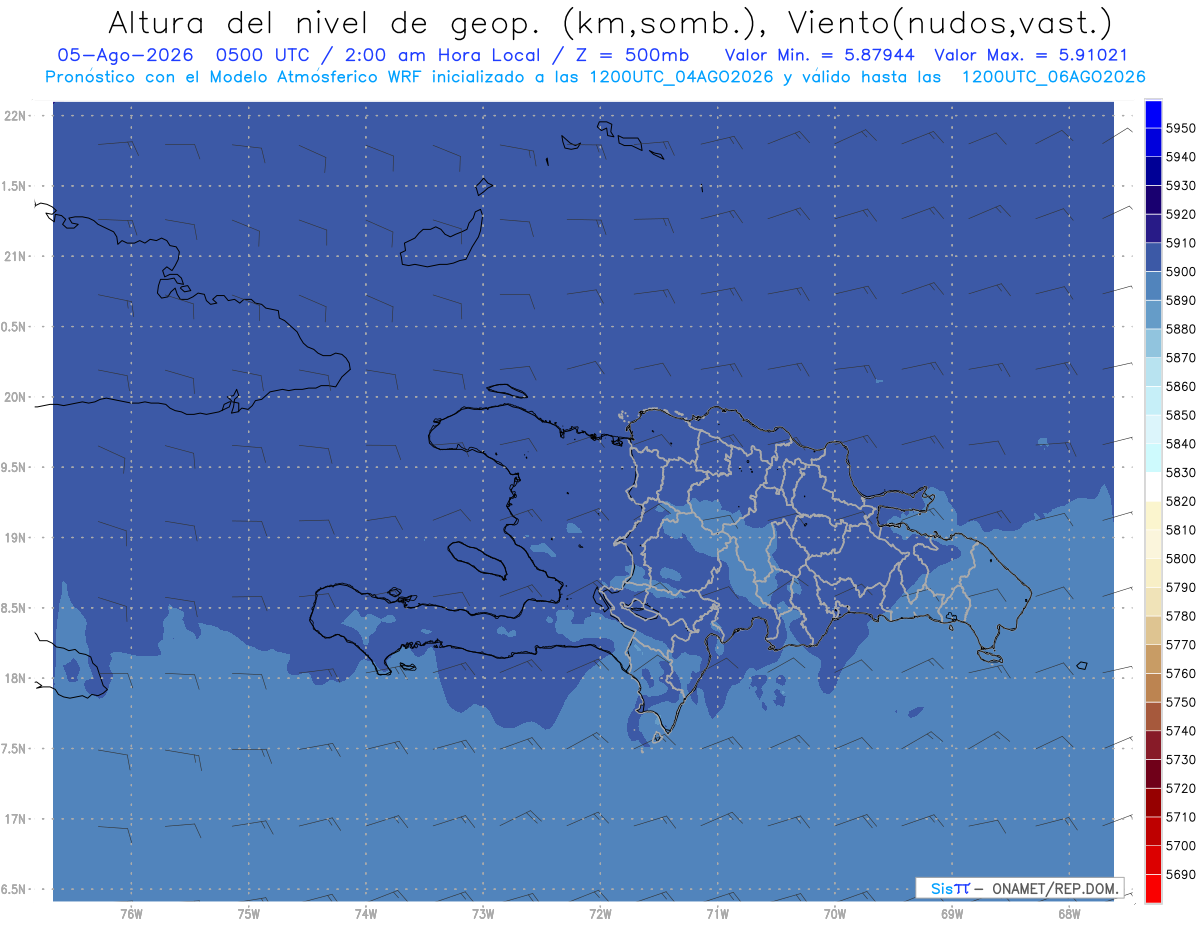The image size is (1200, 927).
Task: Click the '74W' longitude label
Action: coord(365,913)
